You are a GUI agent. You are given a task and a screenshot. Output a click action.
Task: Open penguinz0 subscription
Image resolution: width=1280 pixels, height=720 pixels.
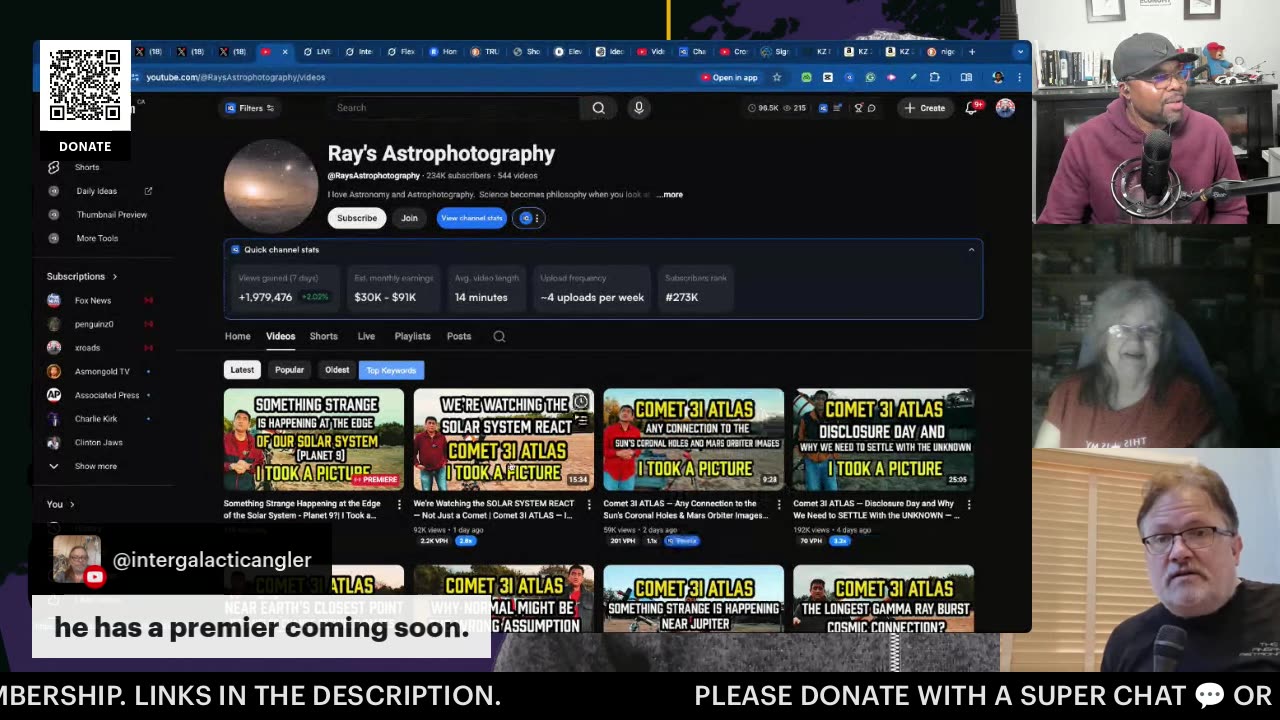[x=94, y=324]
